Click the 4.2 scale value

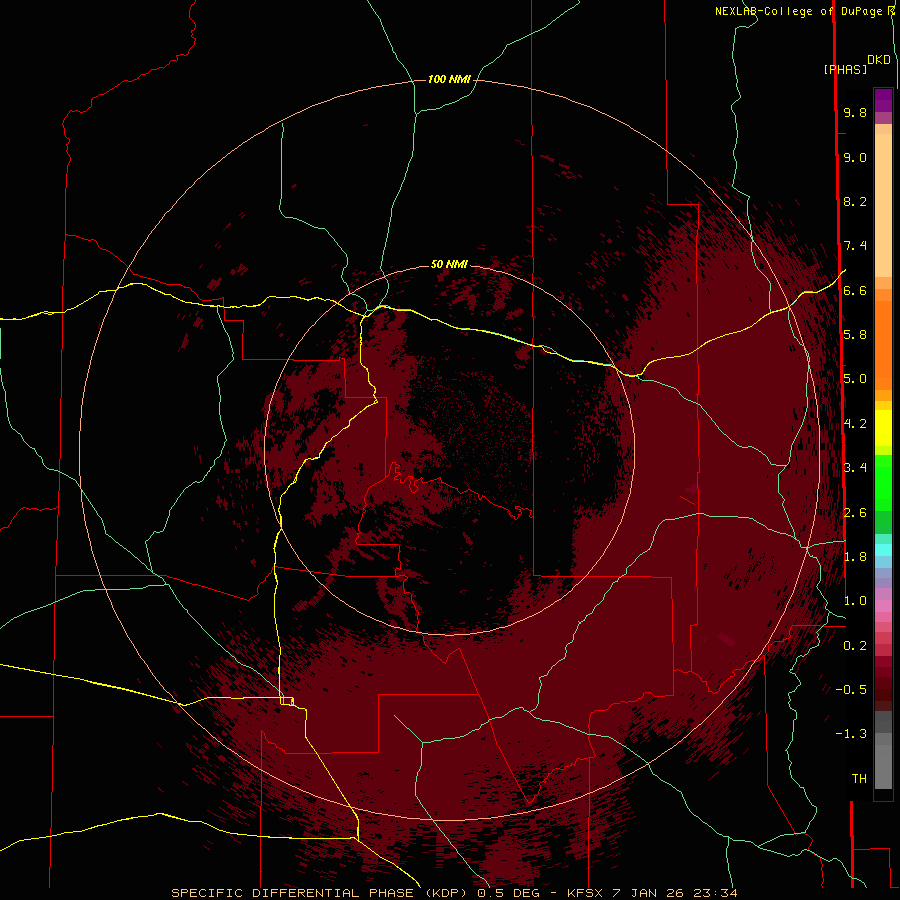tap(855, 424)
